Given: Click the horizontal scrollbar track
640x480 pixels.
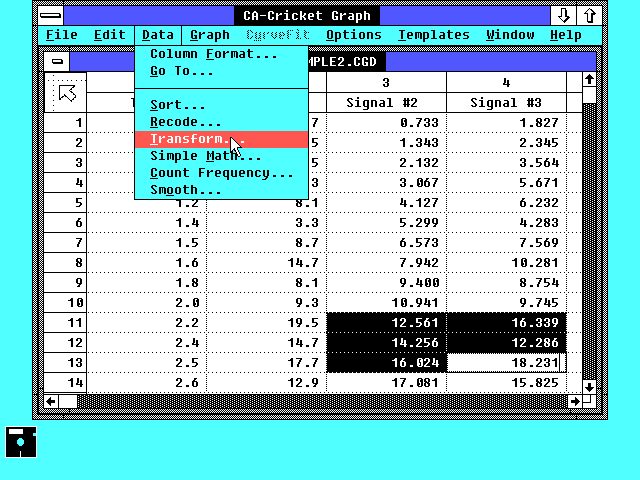Looking at the screenshot, I should [322, 402].
